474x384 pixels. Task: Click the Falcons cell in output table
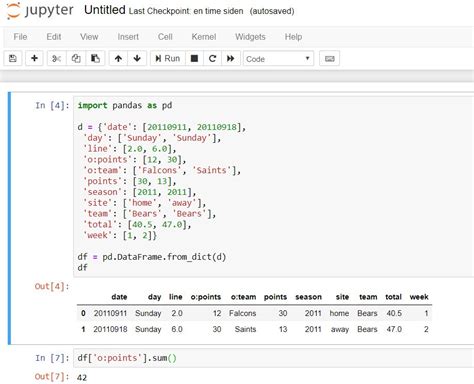pos(242,313)
